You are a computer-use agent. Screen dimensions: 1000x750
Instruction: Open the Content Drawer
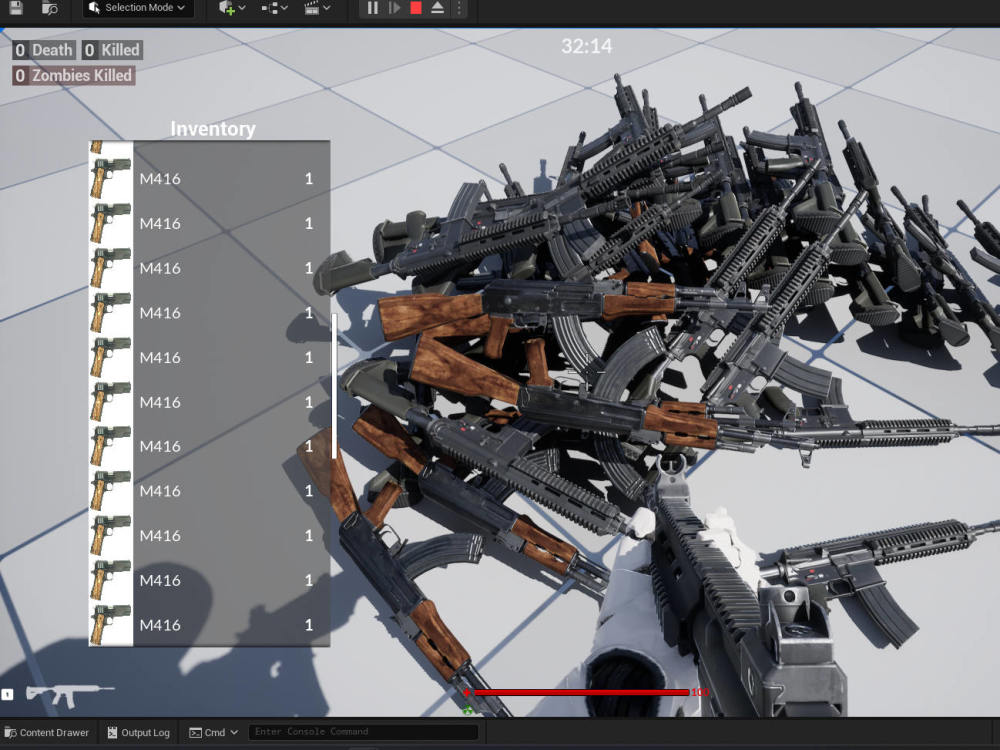tap(47, 732)
